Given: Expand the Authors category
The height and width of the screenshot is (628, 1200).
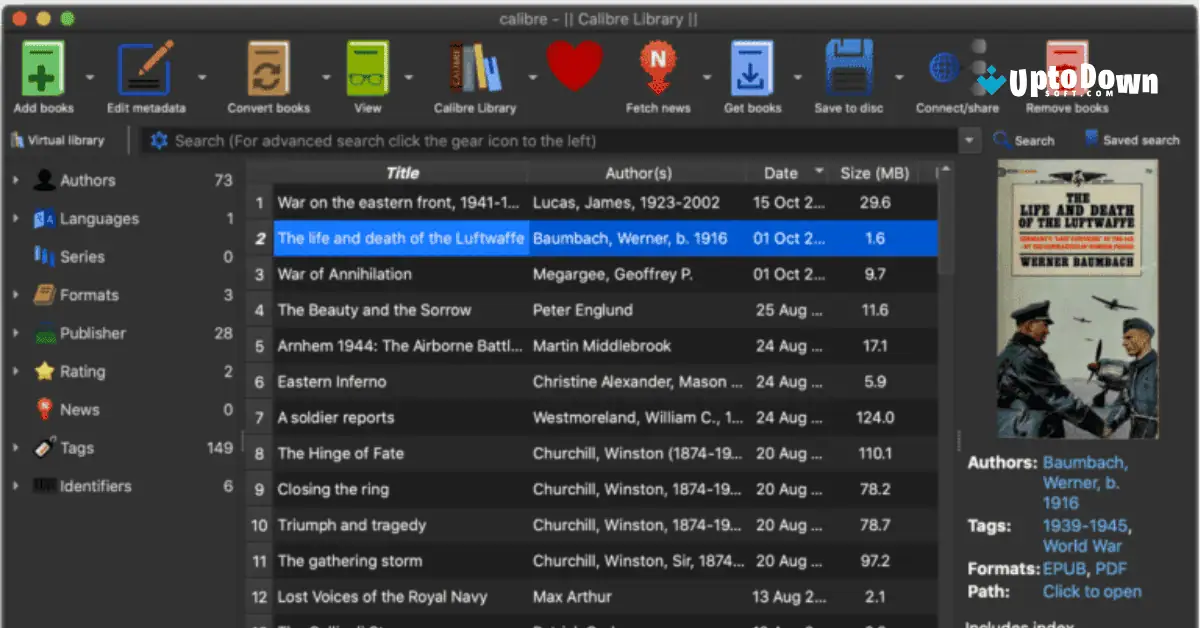Looking at the screenshot, I should coord(14,180).
